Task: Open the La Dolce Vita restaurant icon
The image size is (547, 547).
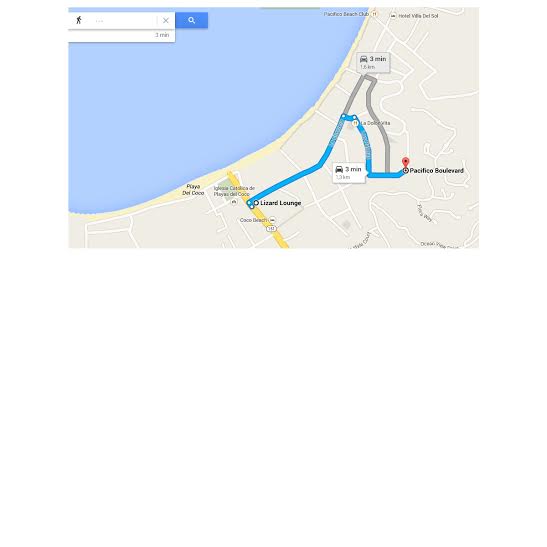Action: click(x=355, y=123)
